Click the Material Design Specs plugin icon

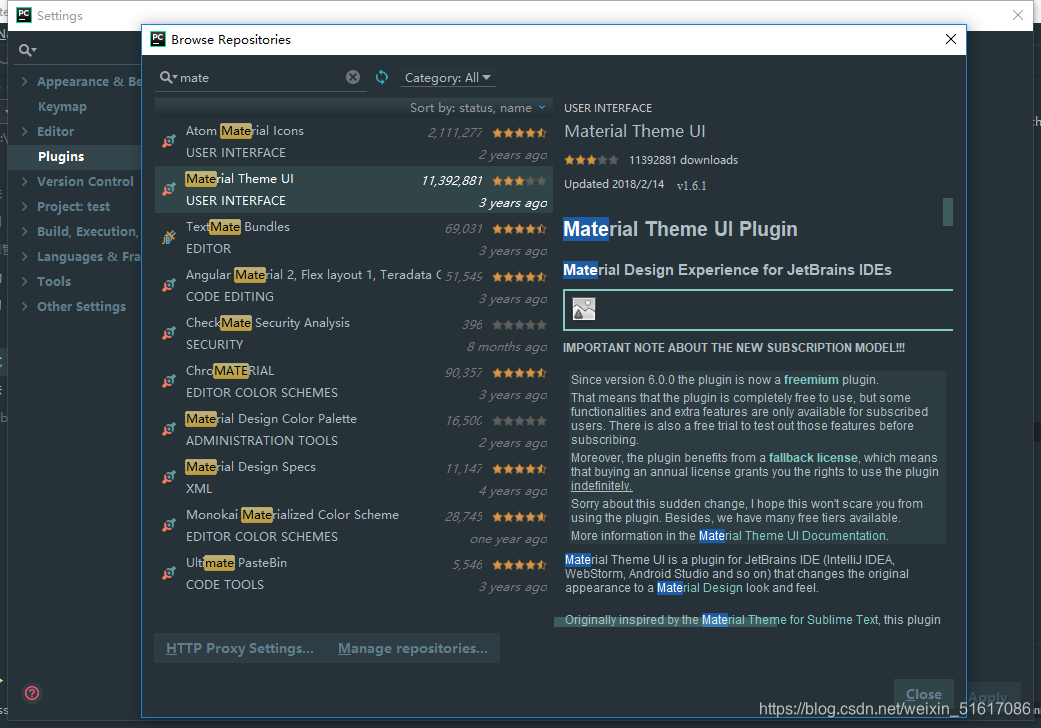point(169,477)
